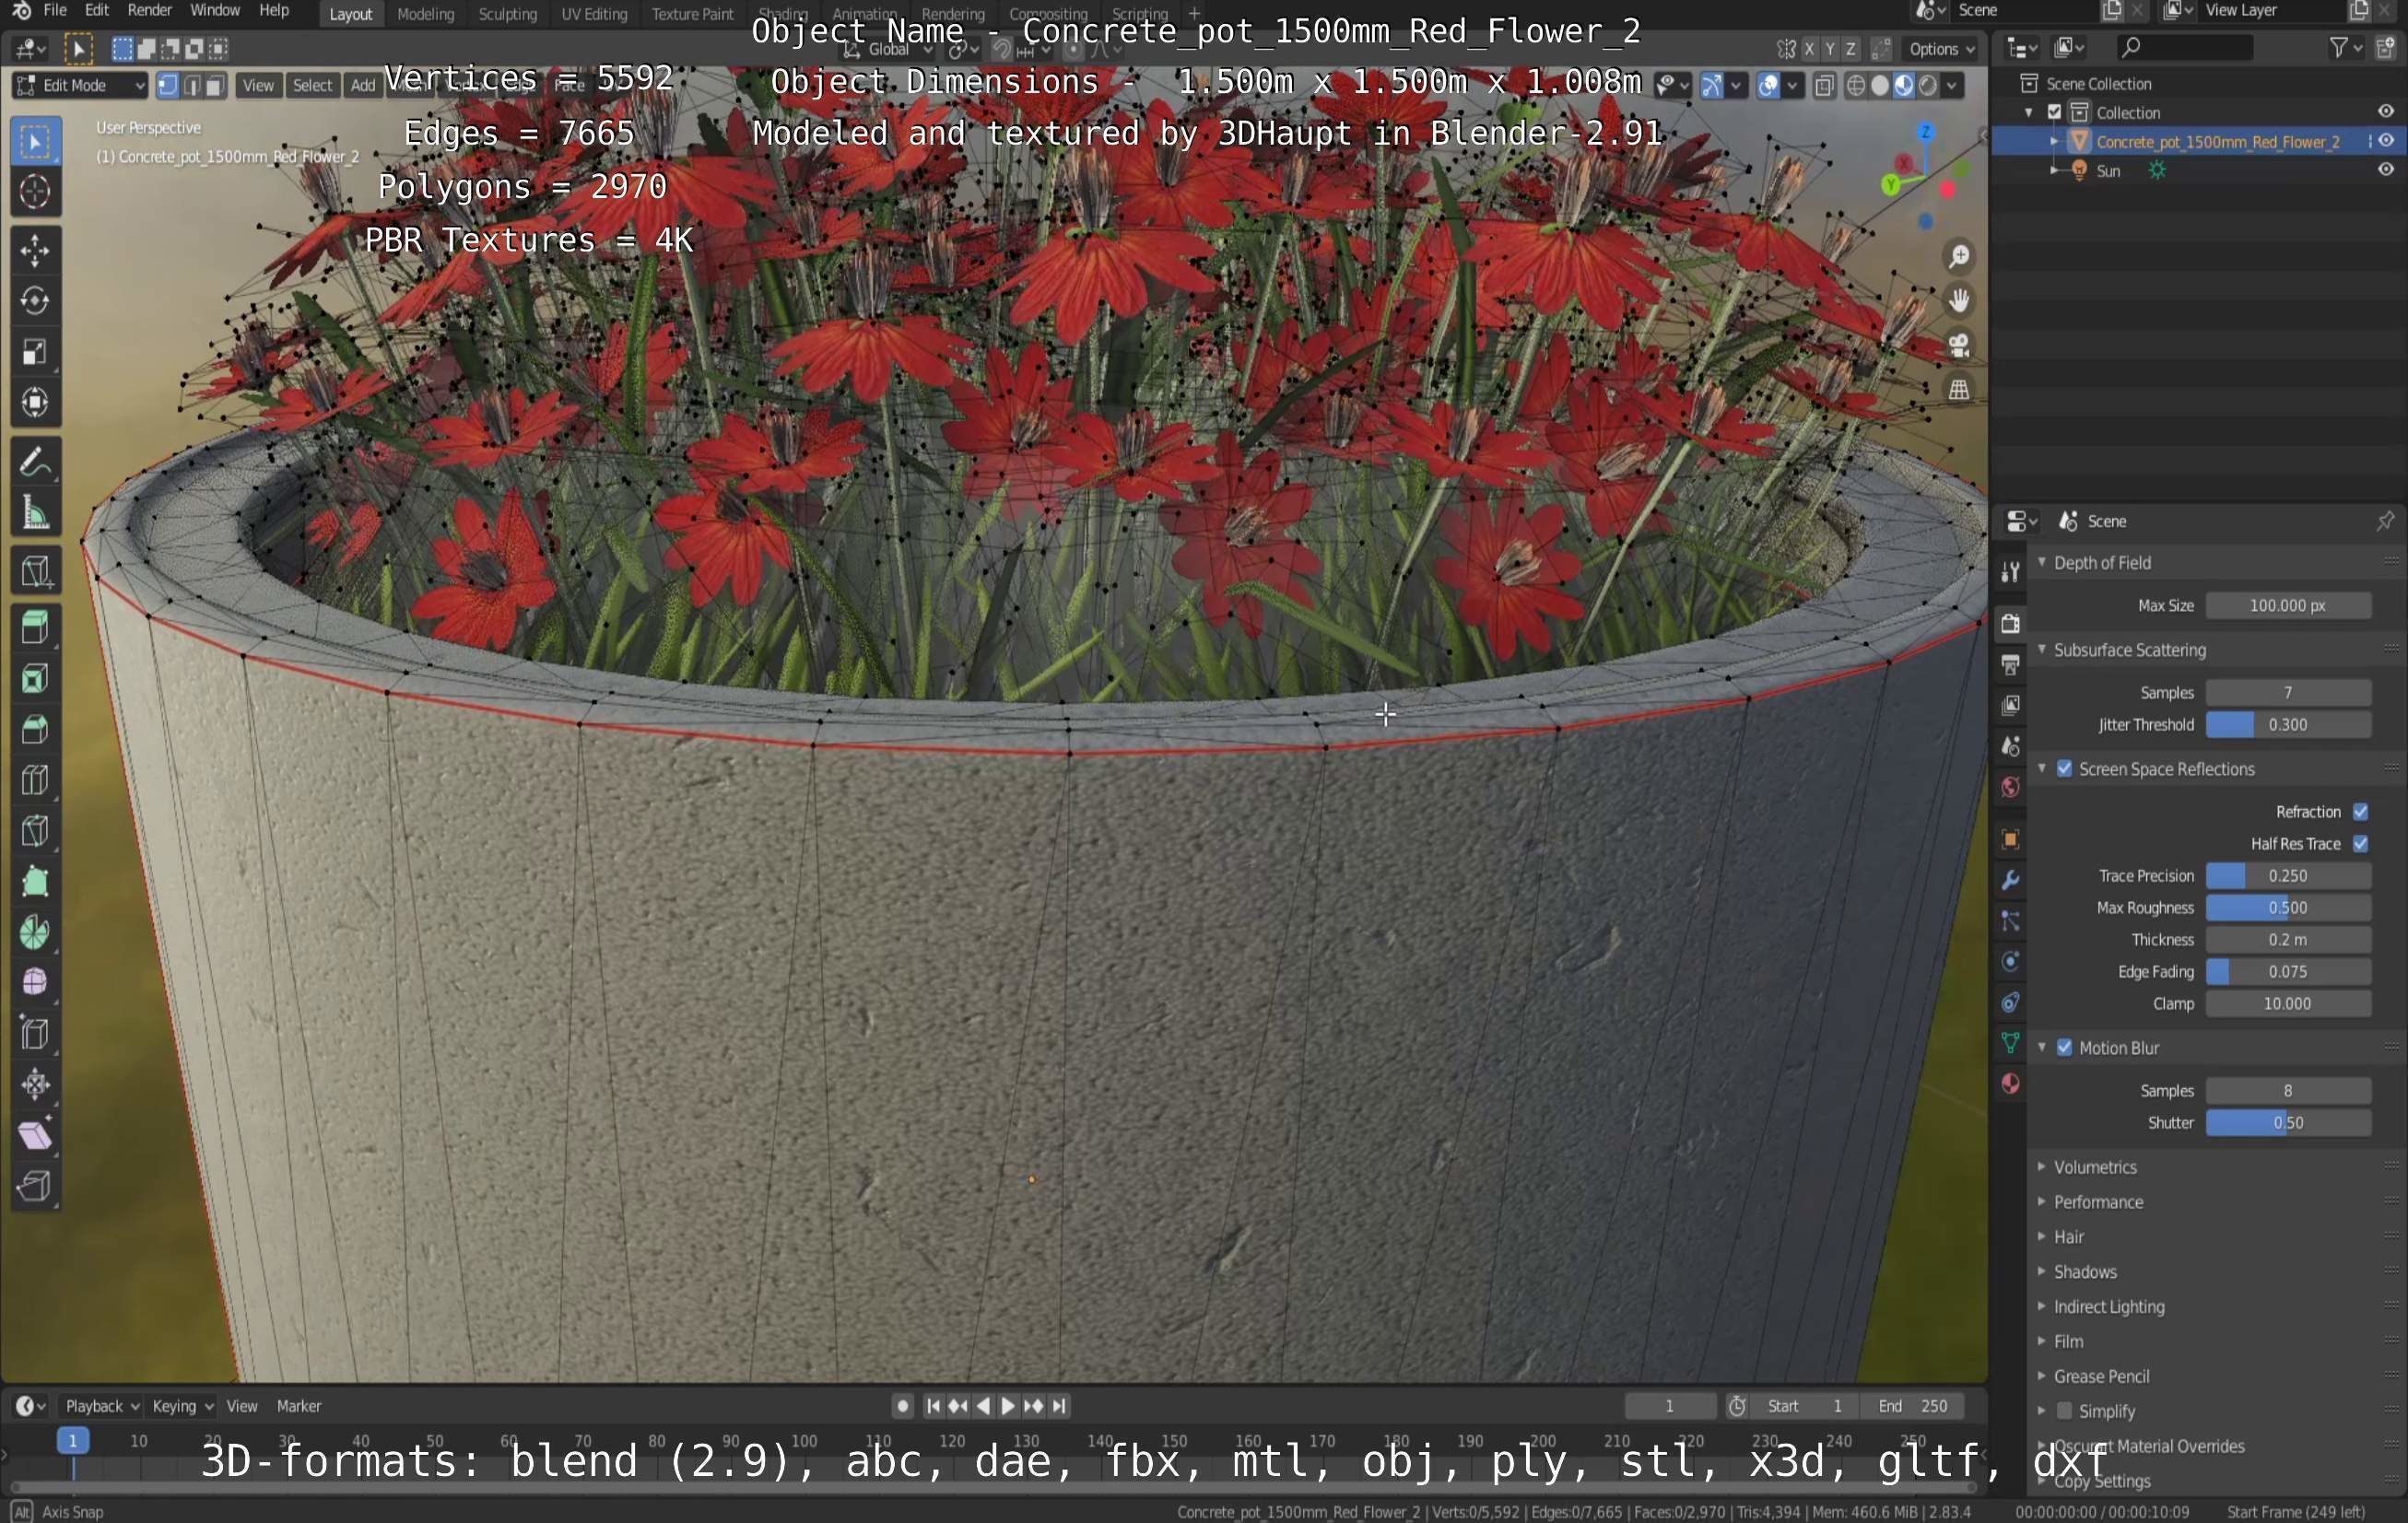The width and height of the screenshot is (2408, 1523).
Task: Jump to the timeline start frame
Action: pos(933,1406)
